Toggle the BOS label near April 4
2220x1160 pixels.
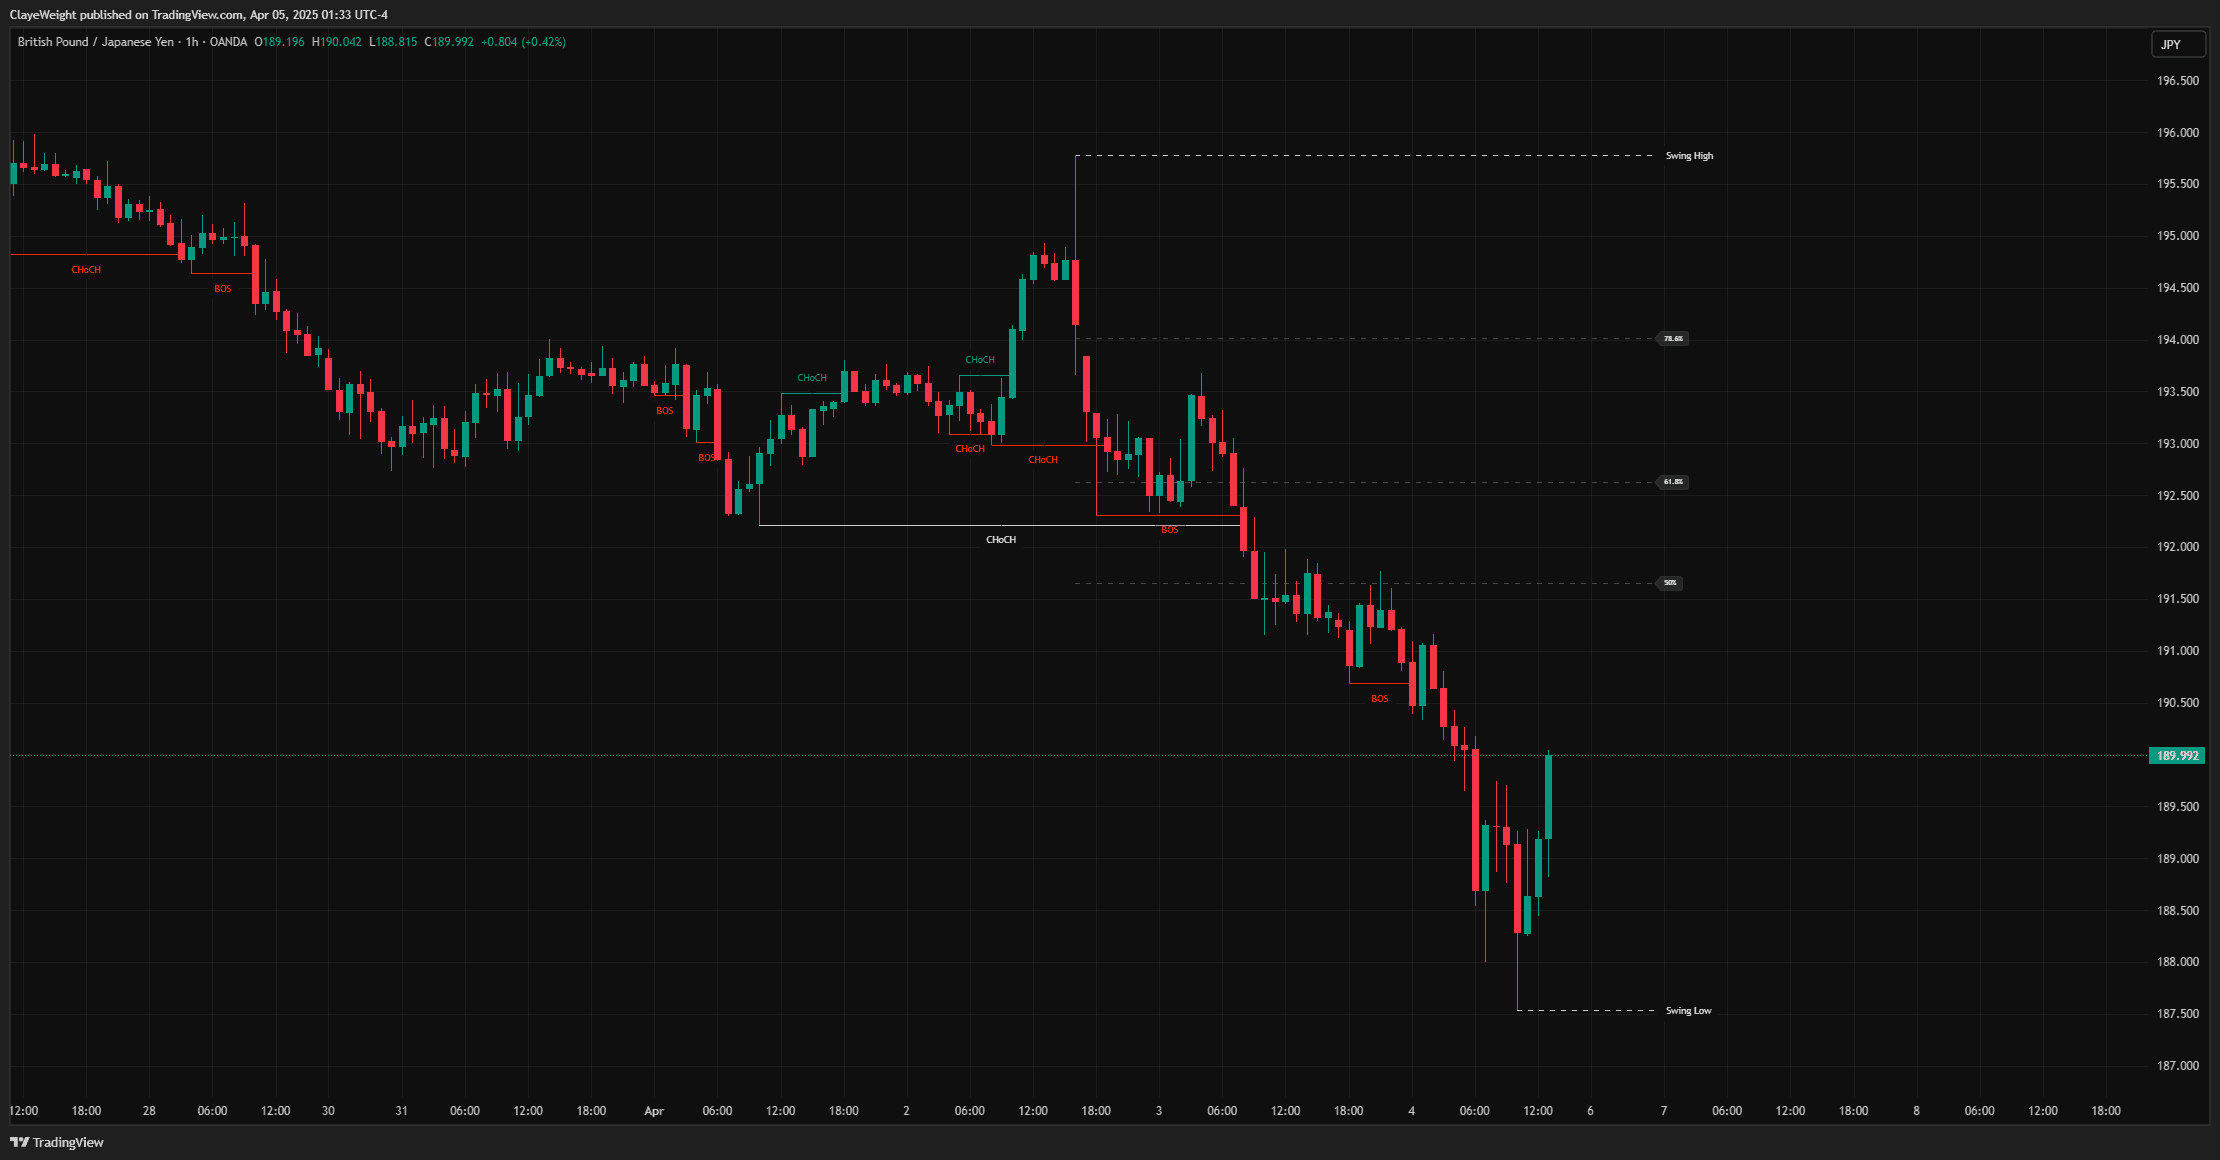pos(1380,698)
